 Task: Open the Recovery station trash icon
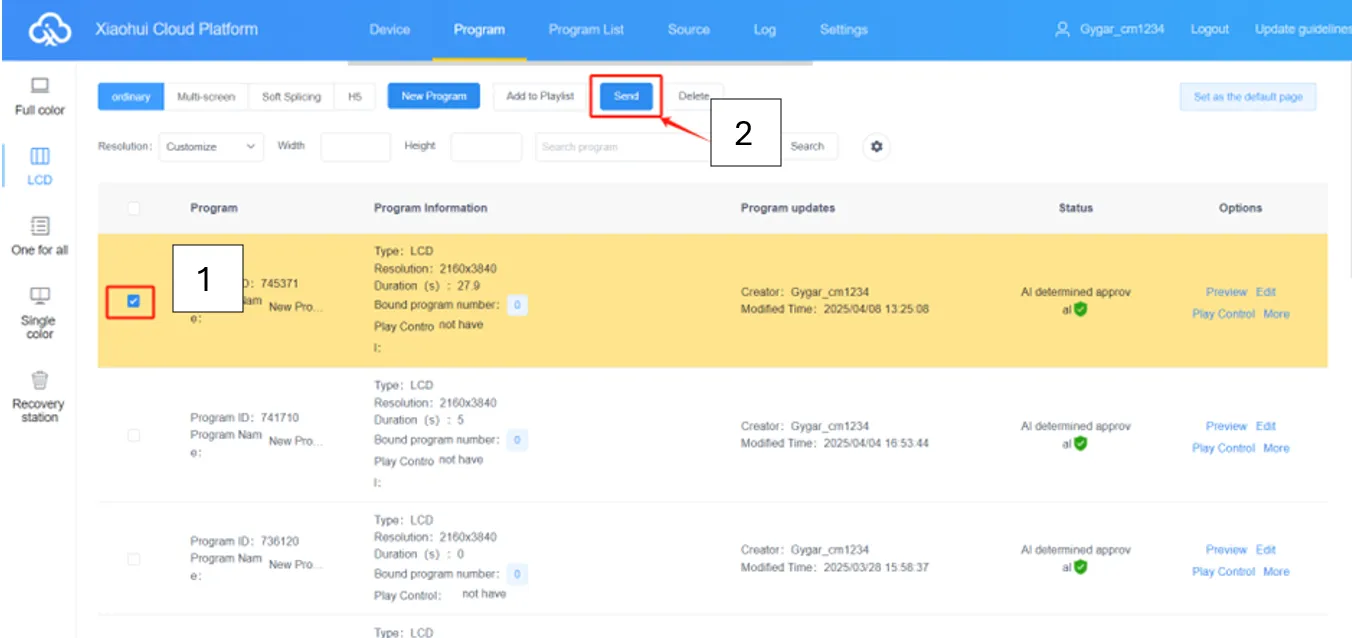click(x=40, y=380)
